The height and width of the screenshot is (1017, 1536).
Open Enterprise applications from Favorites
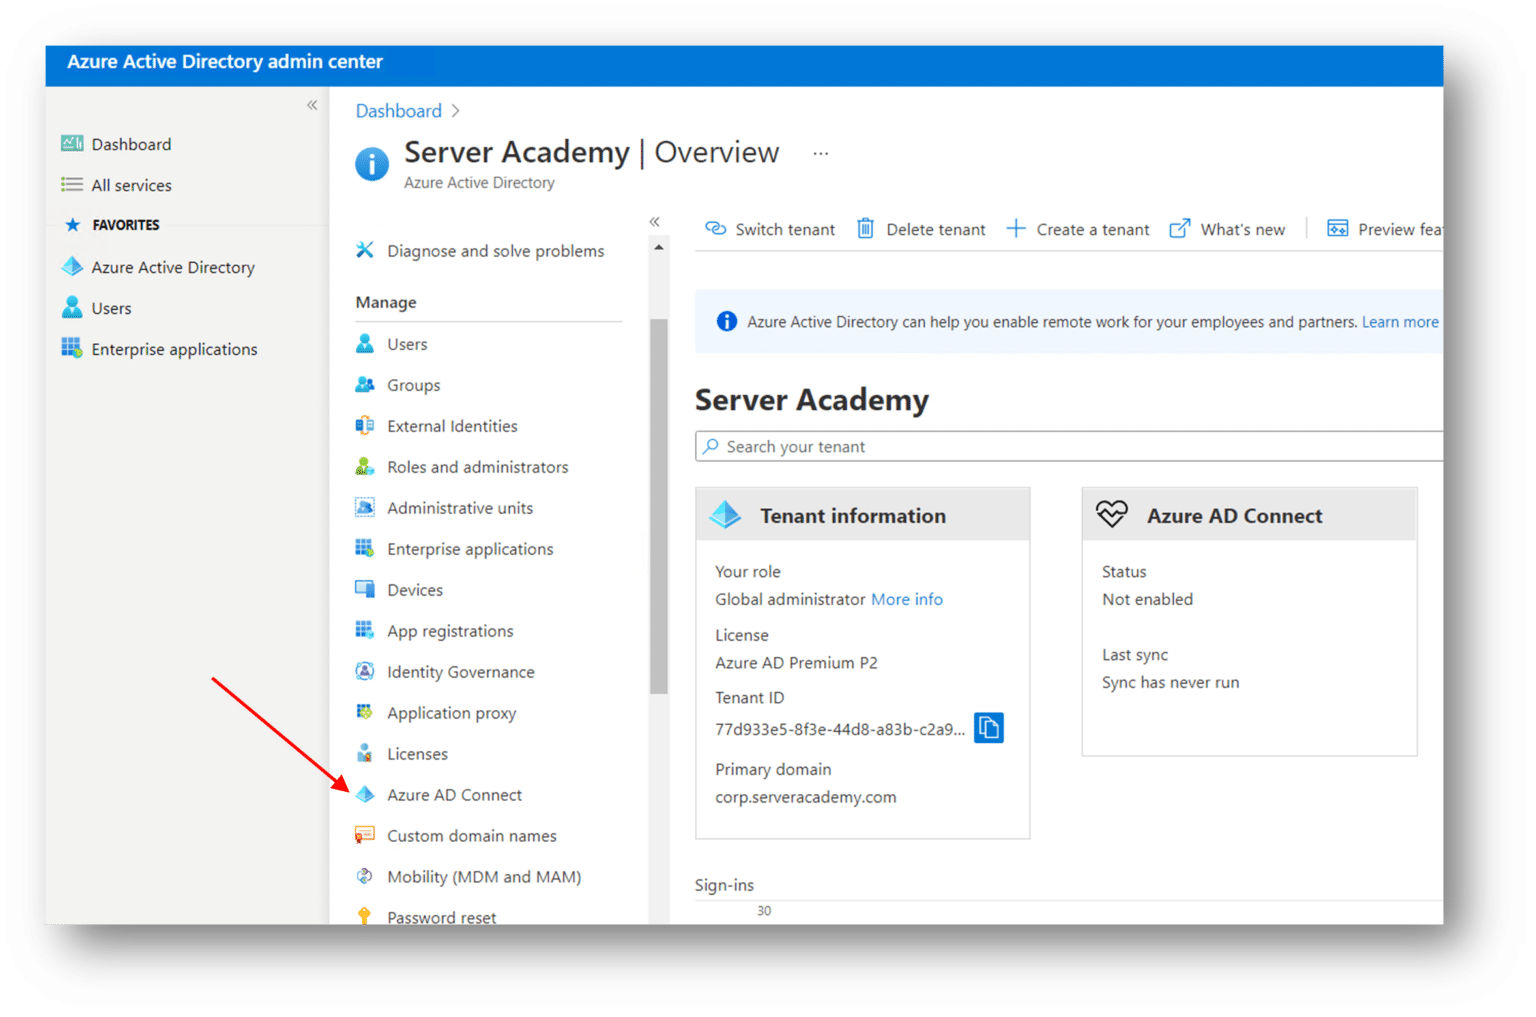174,348
